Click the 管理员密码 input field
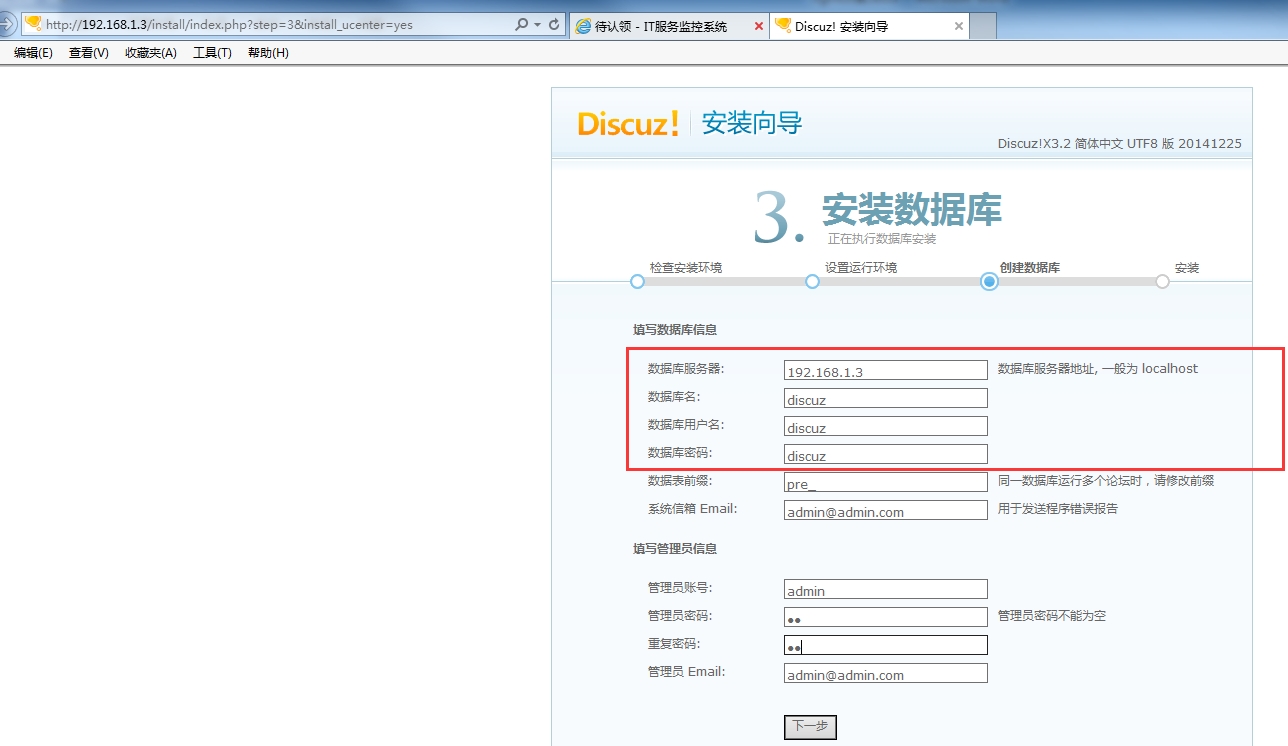 (886, 617)
